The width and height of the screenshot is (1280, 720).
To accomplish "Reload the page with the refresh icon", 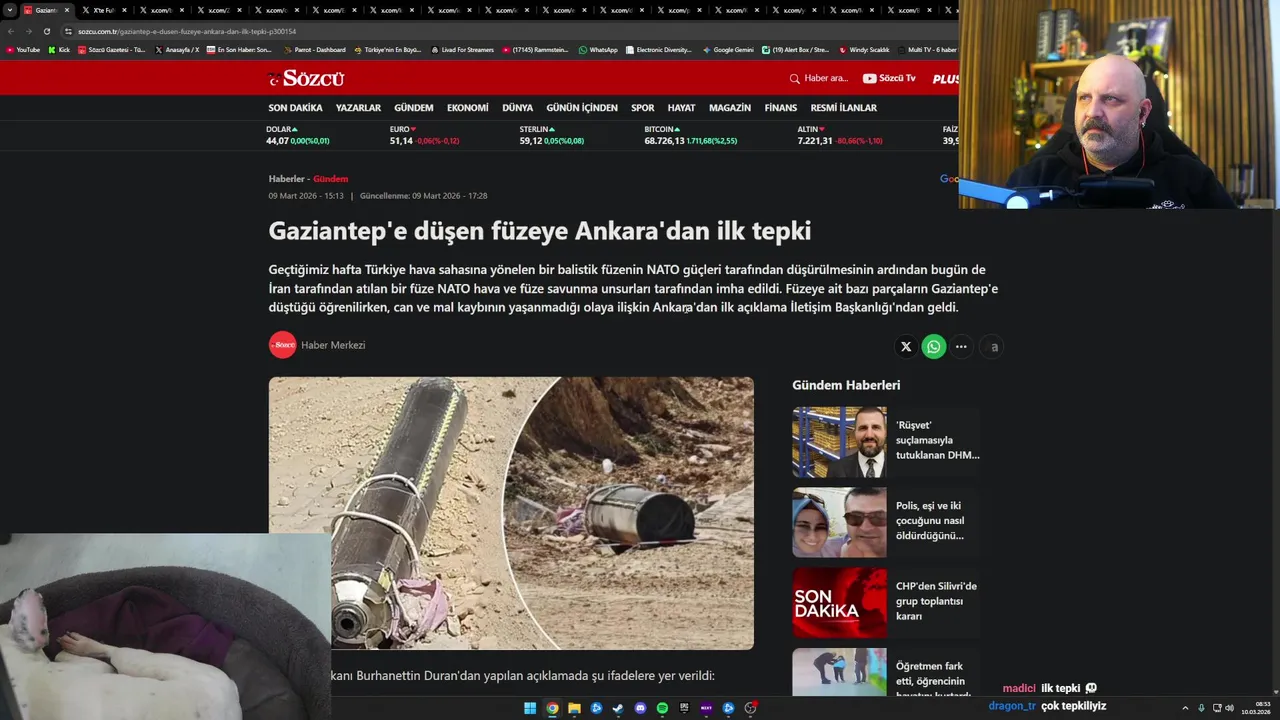I will coord(46,31).
